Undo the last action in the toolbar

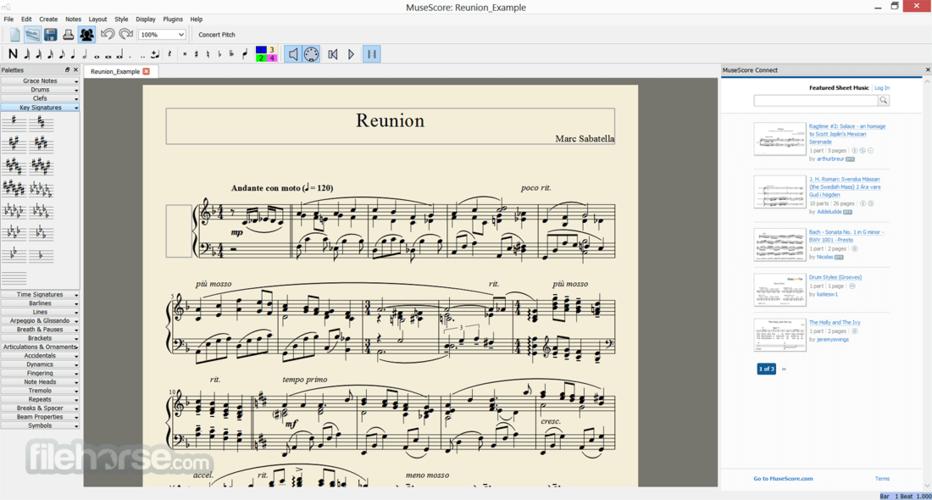pyautogui.click(x=107, y=34)
